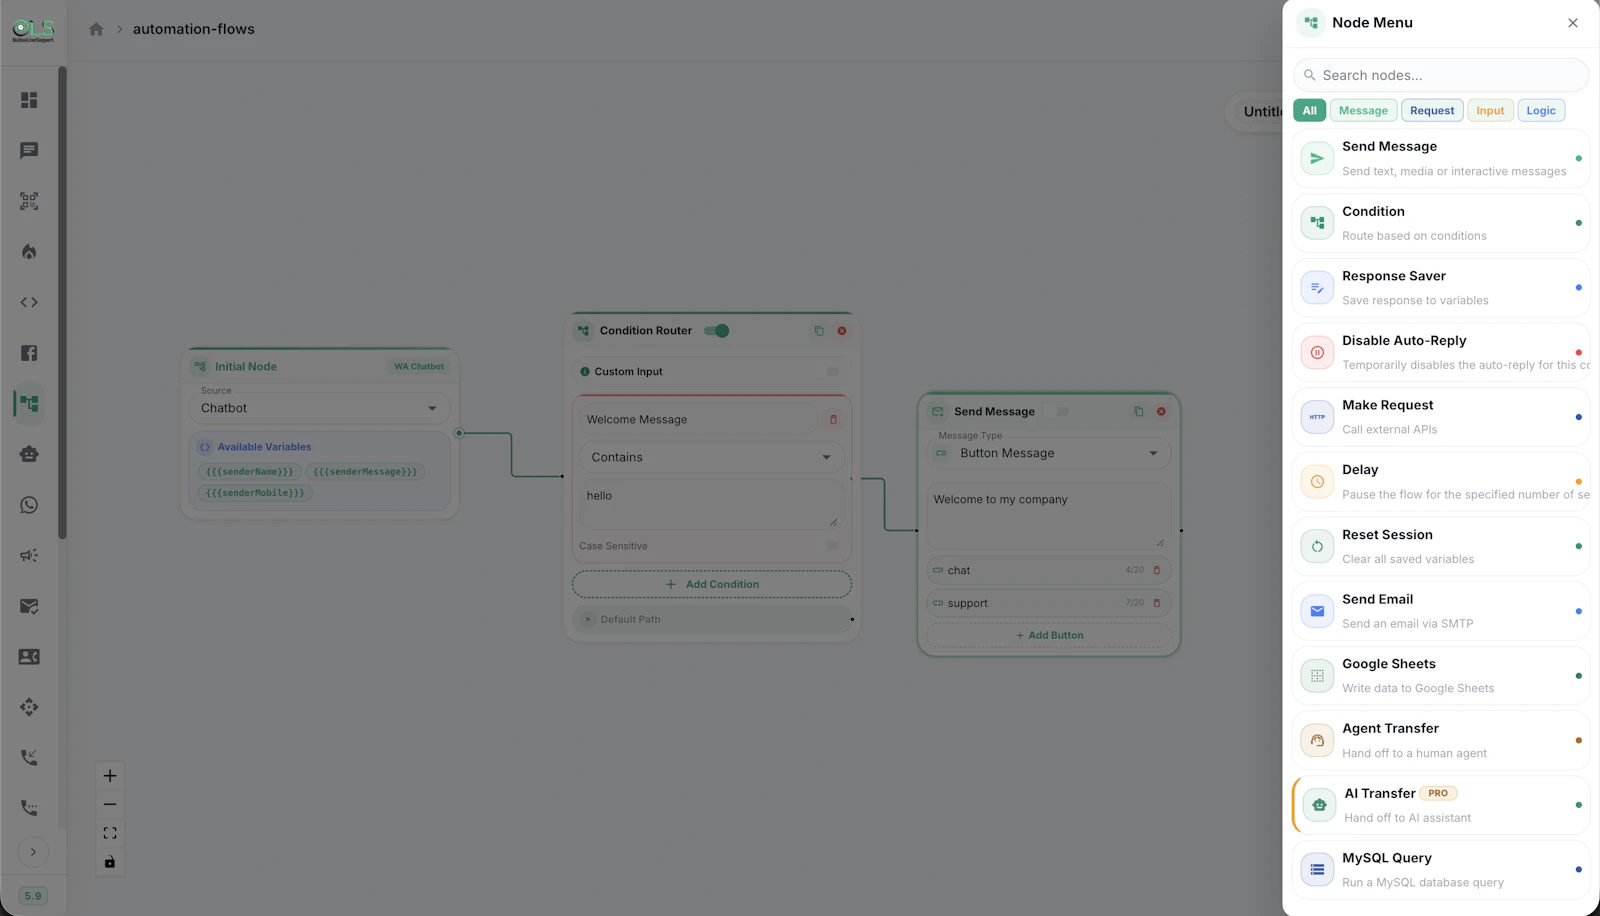Add the Disable Auto-Reply node
The height and width of the screenshot is (916, 1600).
point(1441,352)
